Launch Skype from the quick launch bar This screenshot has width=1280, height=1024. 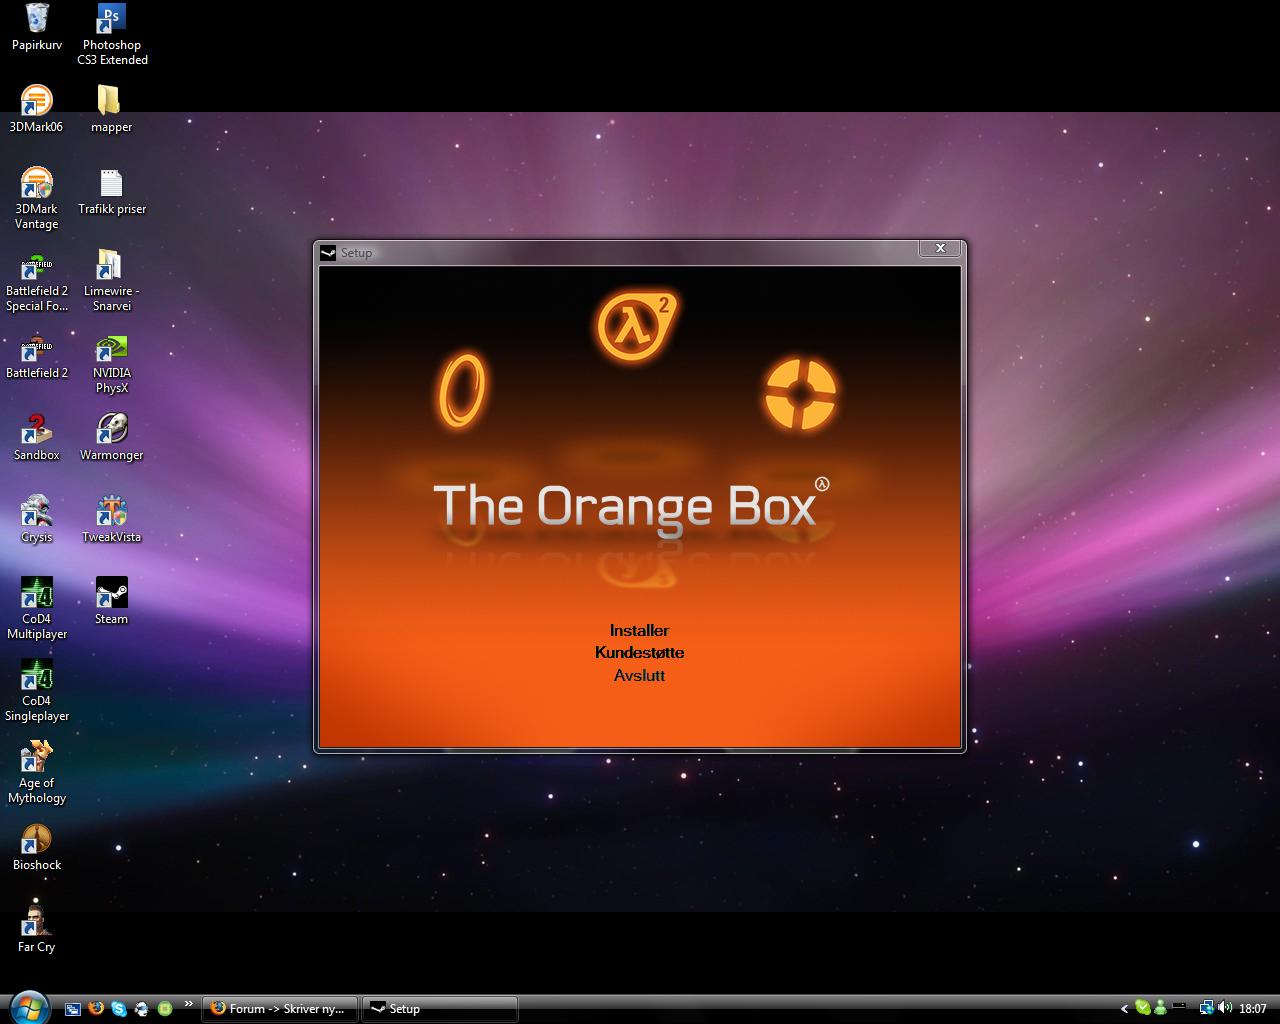(119, 1009)
